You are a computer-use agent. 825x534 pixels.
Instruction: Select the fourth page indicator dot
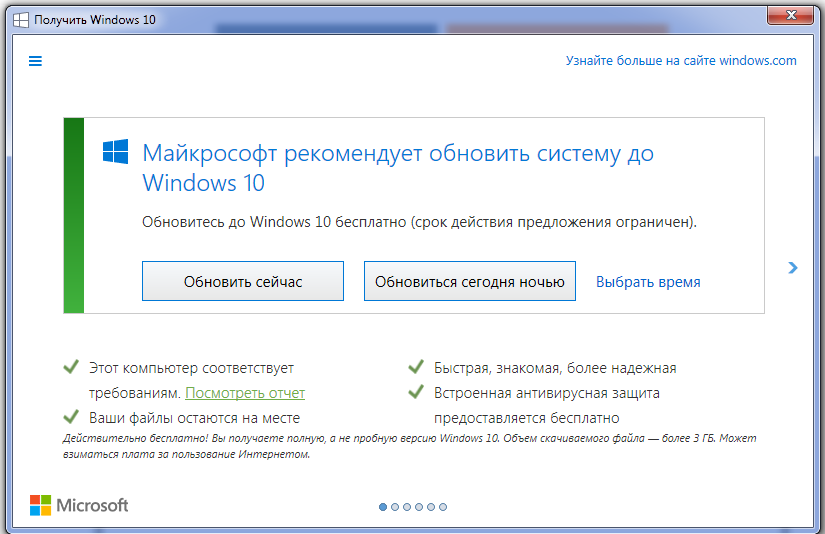click(419, 507)
